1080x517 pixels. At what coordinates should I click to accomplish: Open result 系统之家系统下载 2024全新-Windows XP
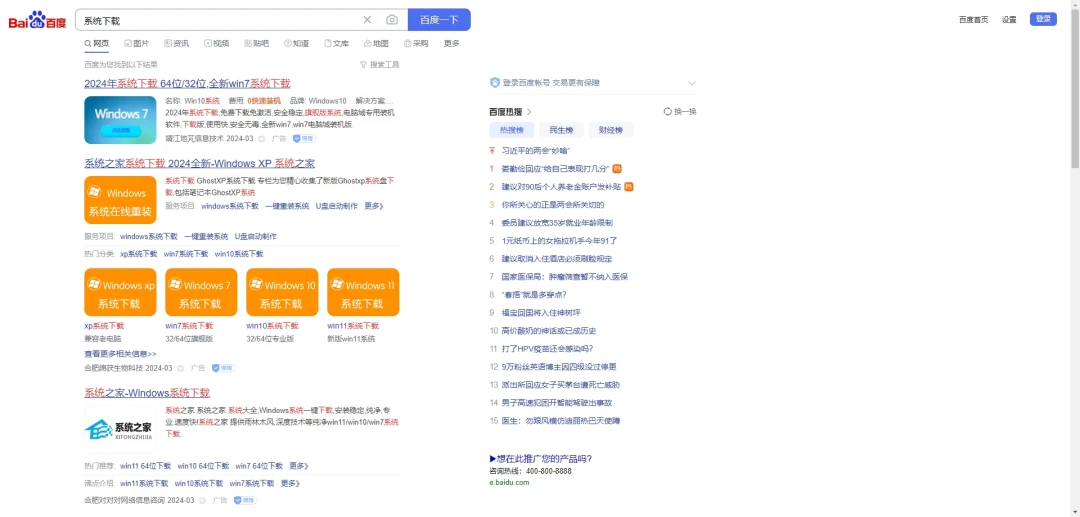pos(200,164)
